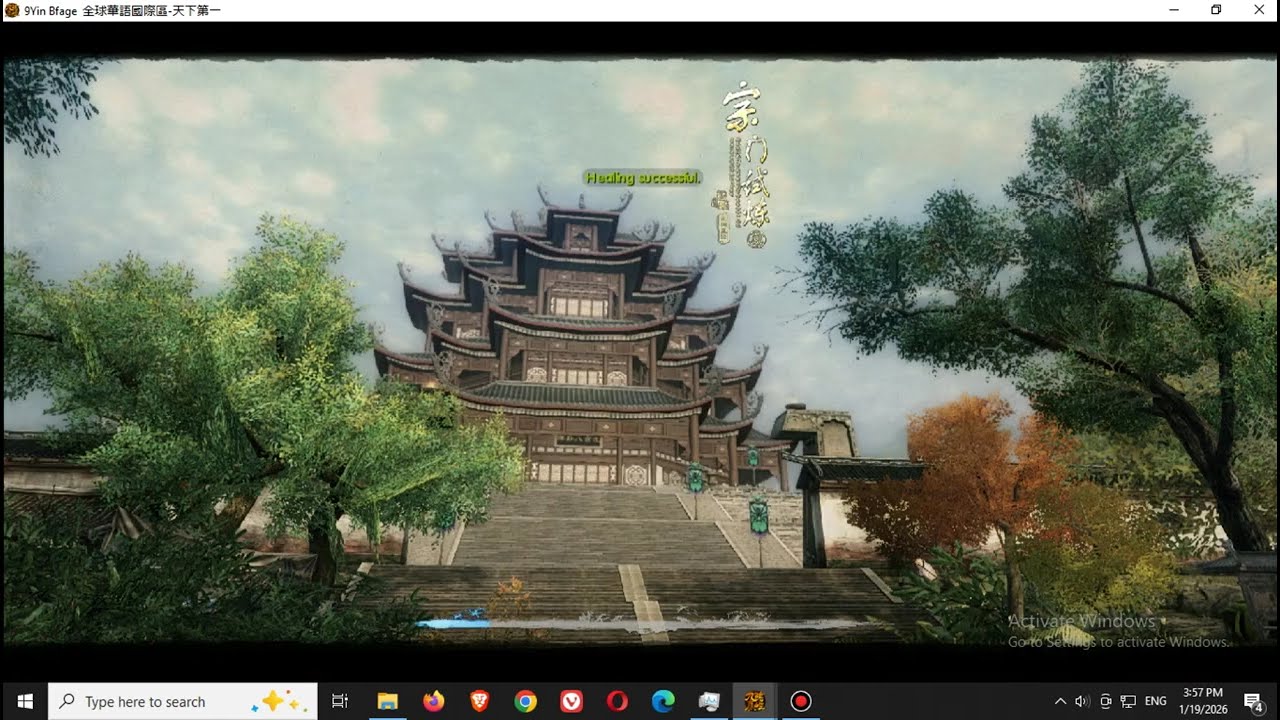The height and width of the screenshot is (720, 1280).
Task: Open File Explorer from the taskbar
Action: pyautogui.click(x=387, y=701)
